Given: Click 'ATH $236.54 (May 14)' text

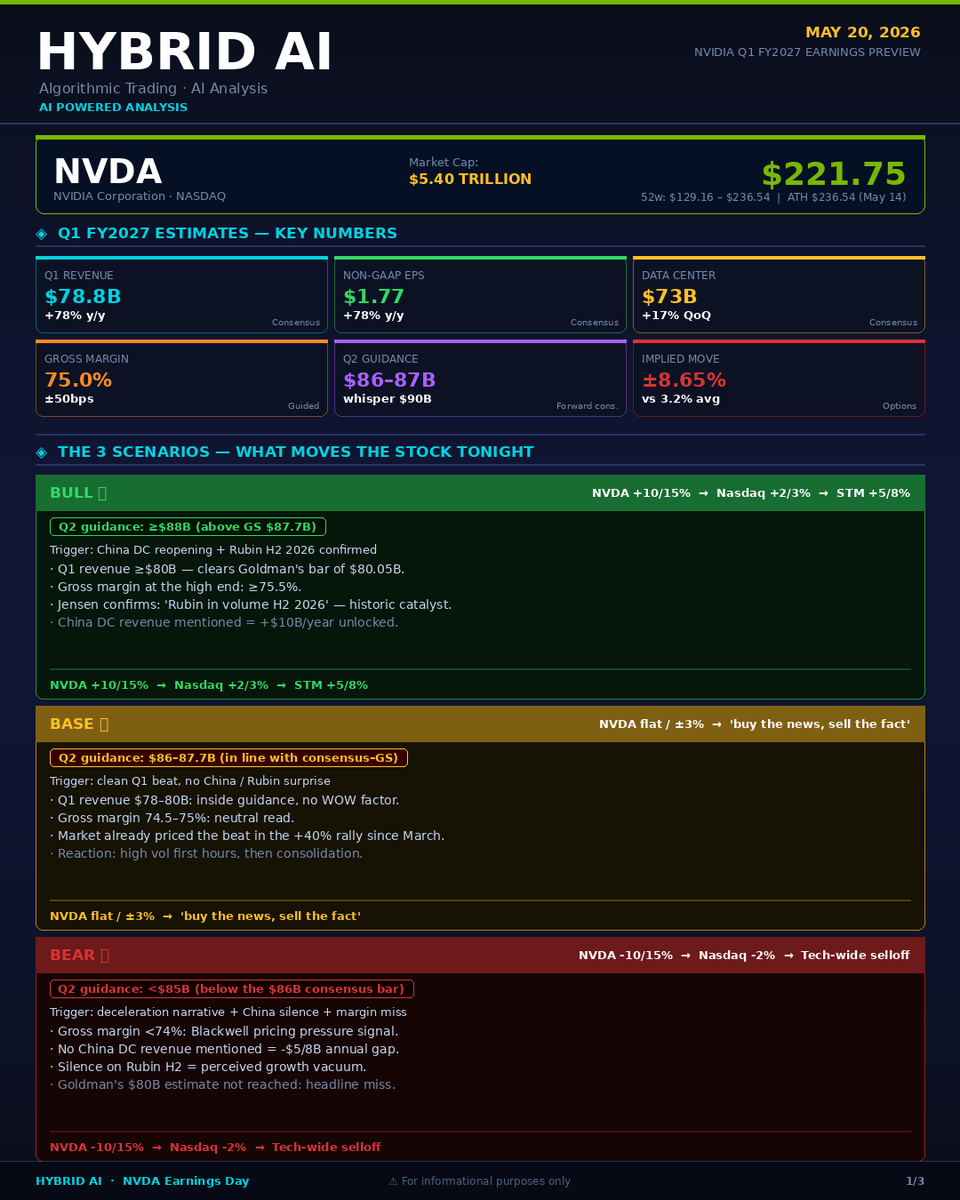Looking at the screenshot, I should pyautogui.click(x=847, y=198).
